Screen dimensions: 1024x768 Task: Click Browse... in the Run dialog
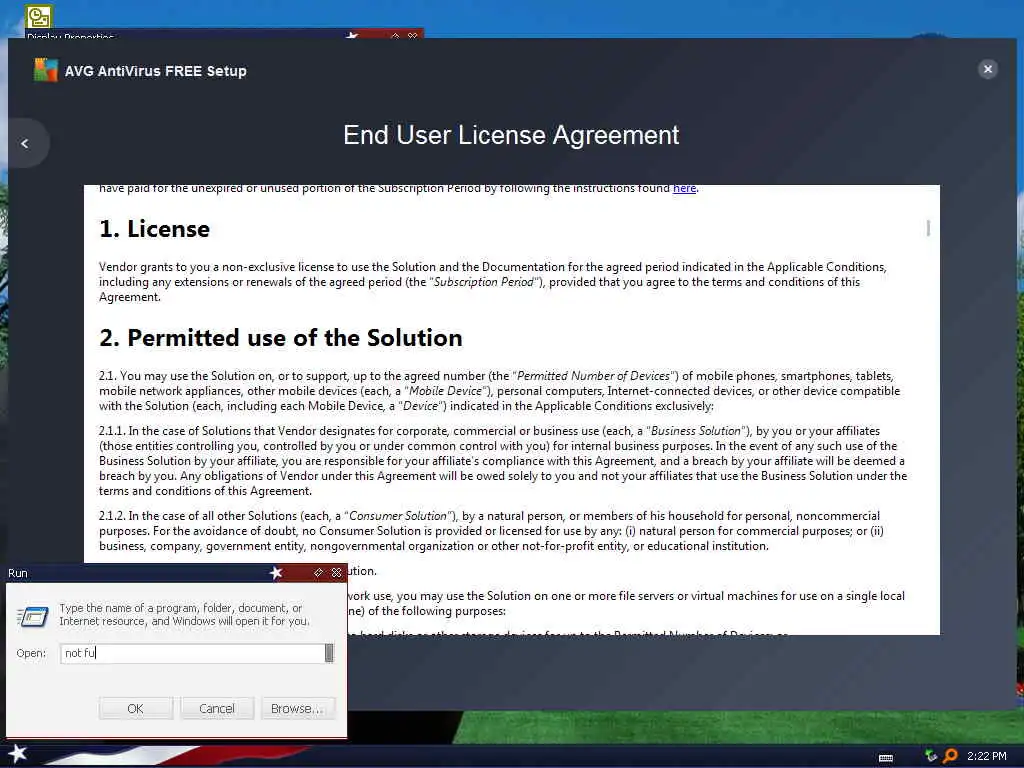pyautogui.click(x=297, y=709)
